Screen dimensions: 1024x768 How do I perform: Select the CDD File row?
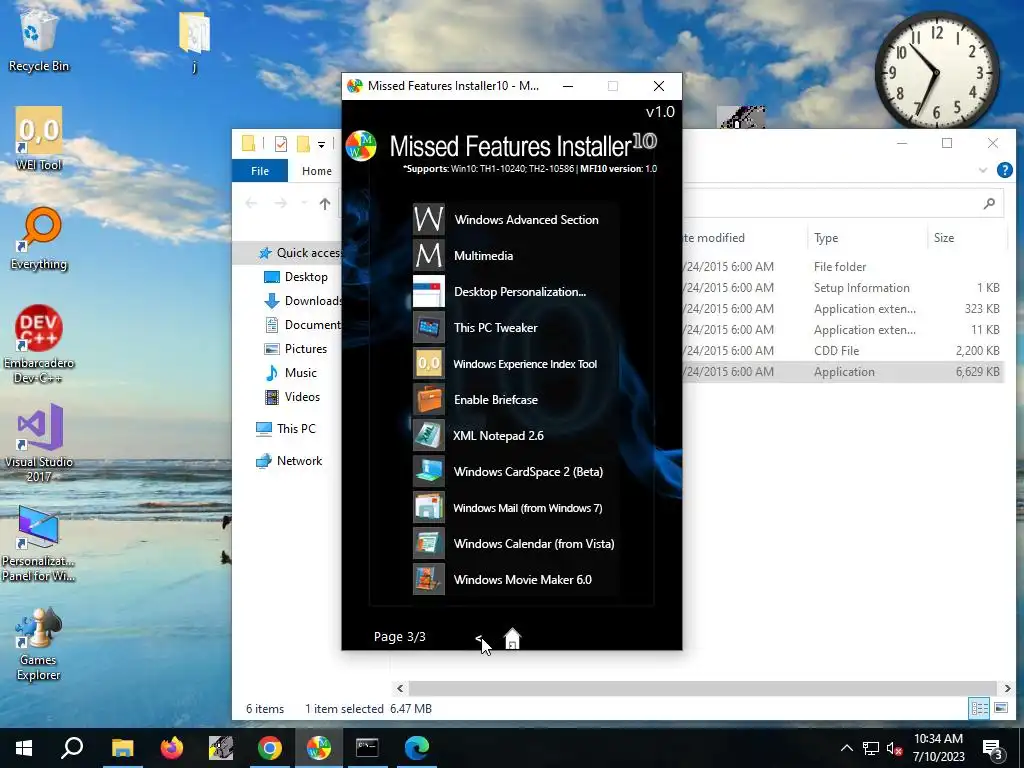tap(842, 351)
